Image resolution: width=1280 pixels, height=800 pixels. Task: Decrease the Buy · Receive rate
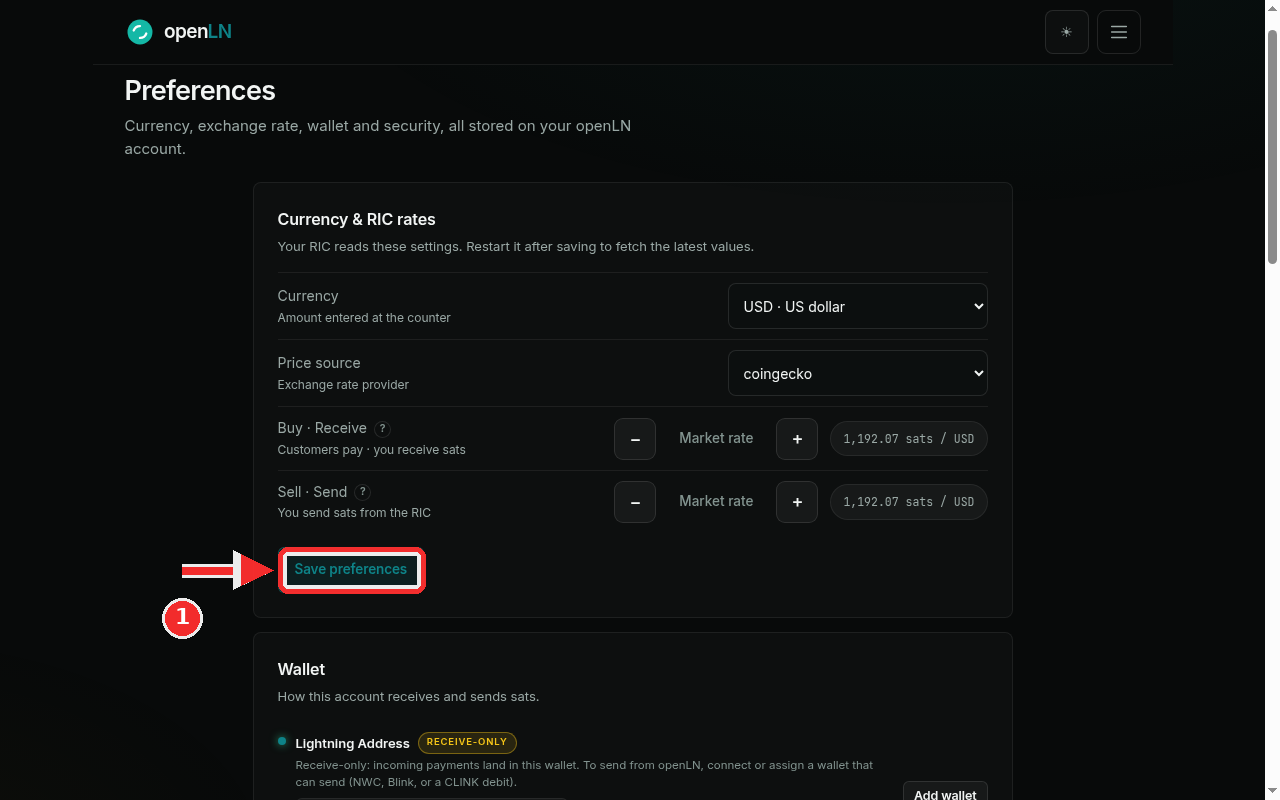pos(635,439)
